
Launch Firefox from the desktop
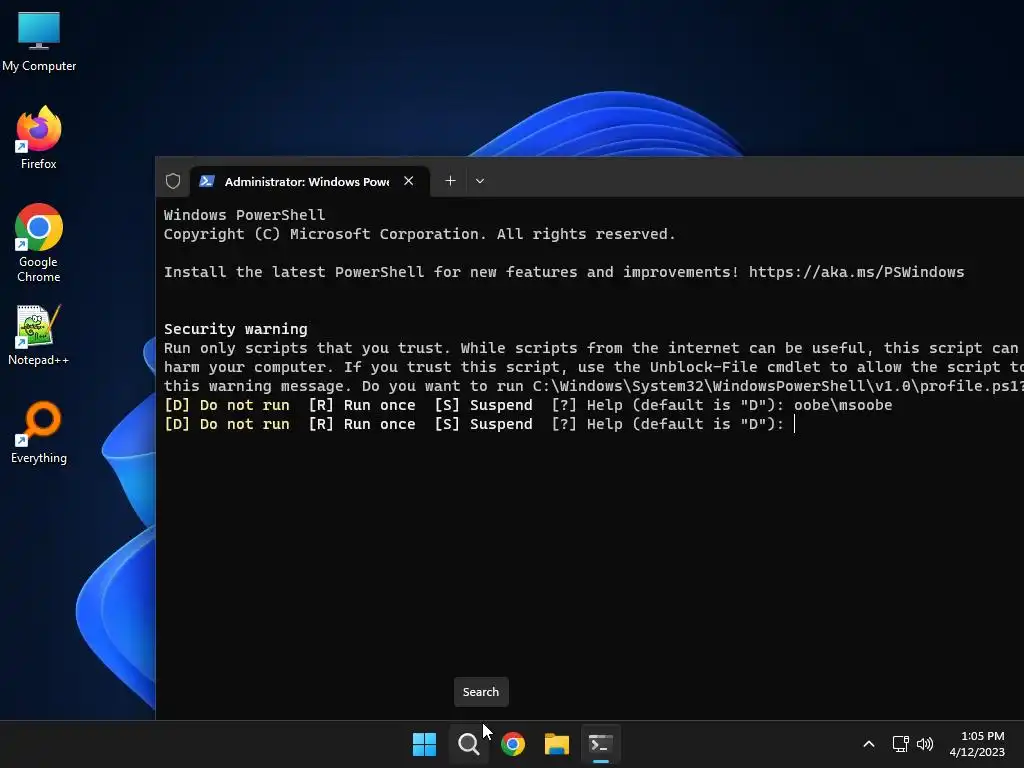coord(39,138)
